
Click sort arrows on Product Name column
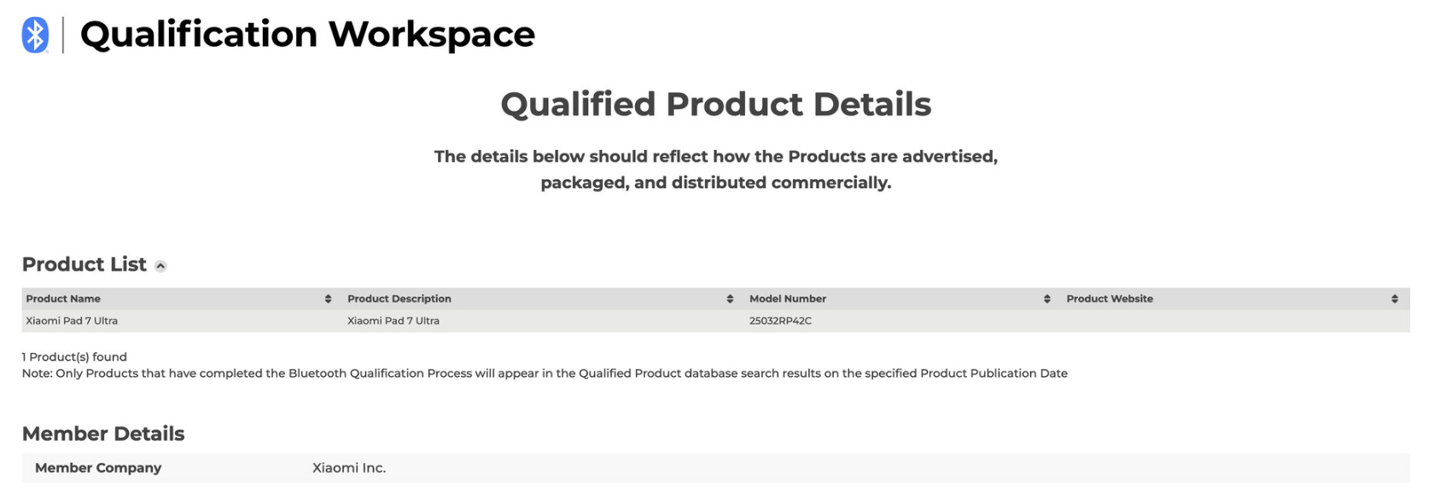[328, 299]
